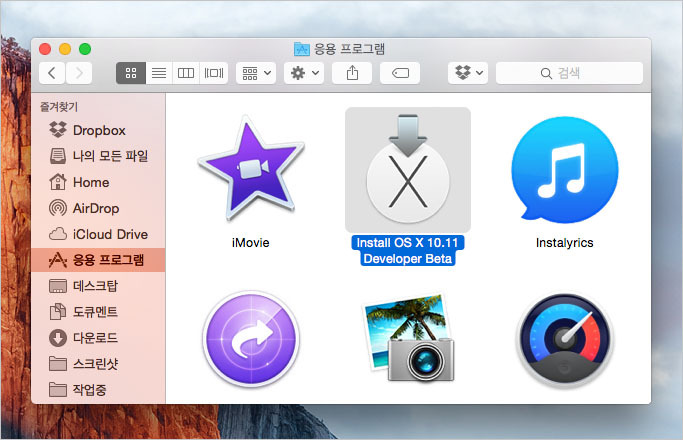Viewport: 683px width, 440px height.
Task: Go forward with the right chevron button
Action: pos(79,73)
